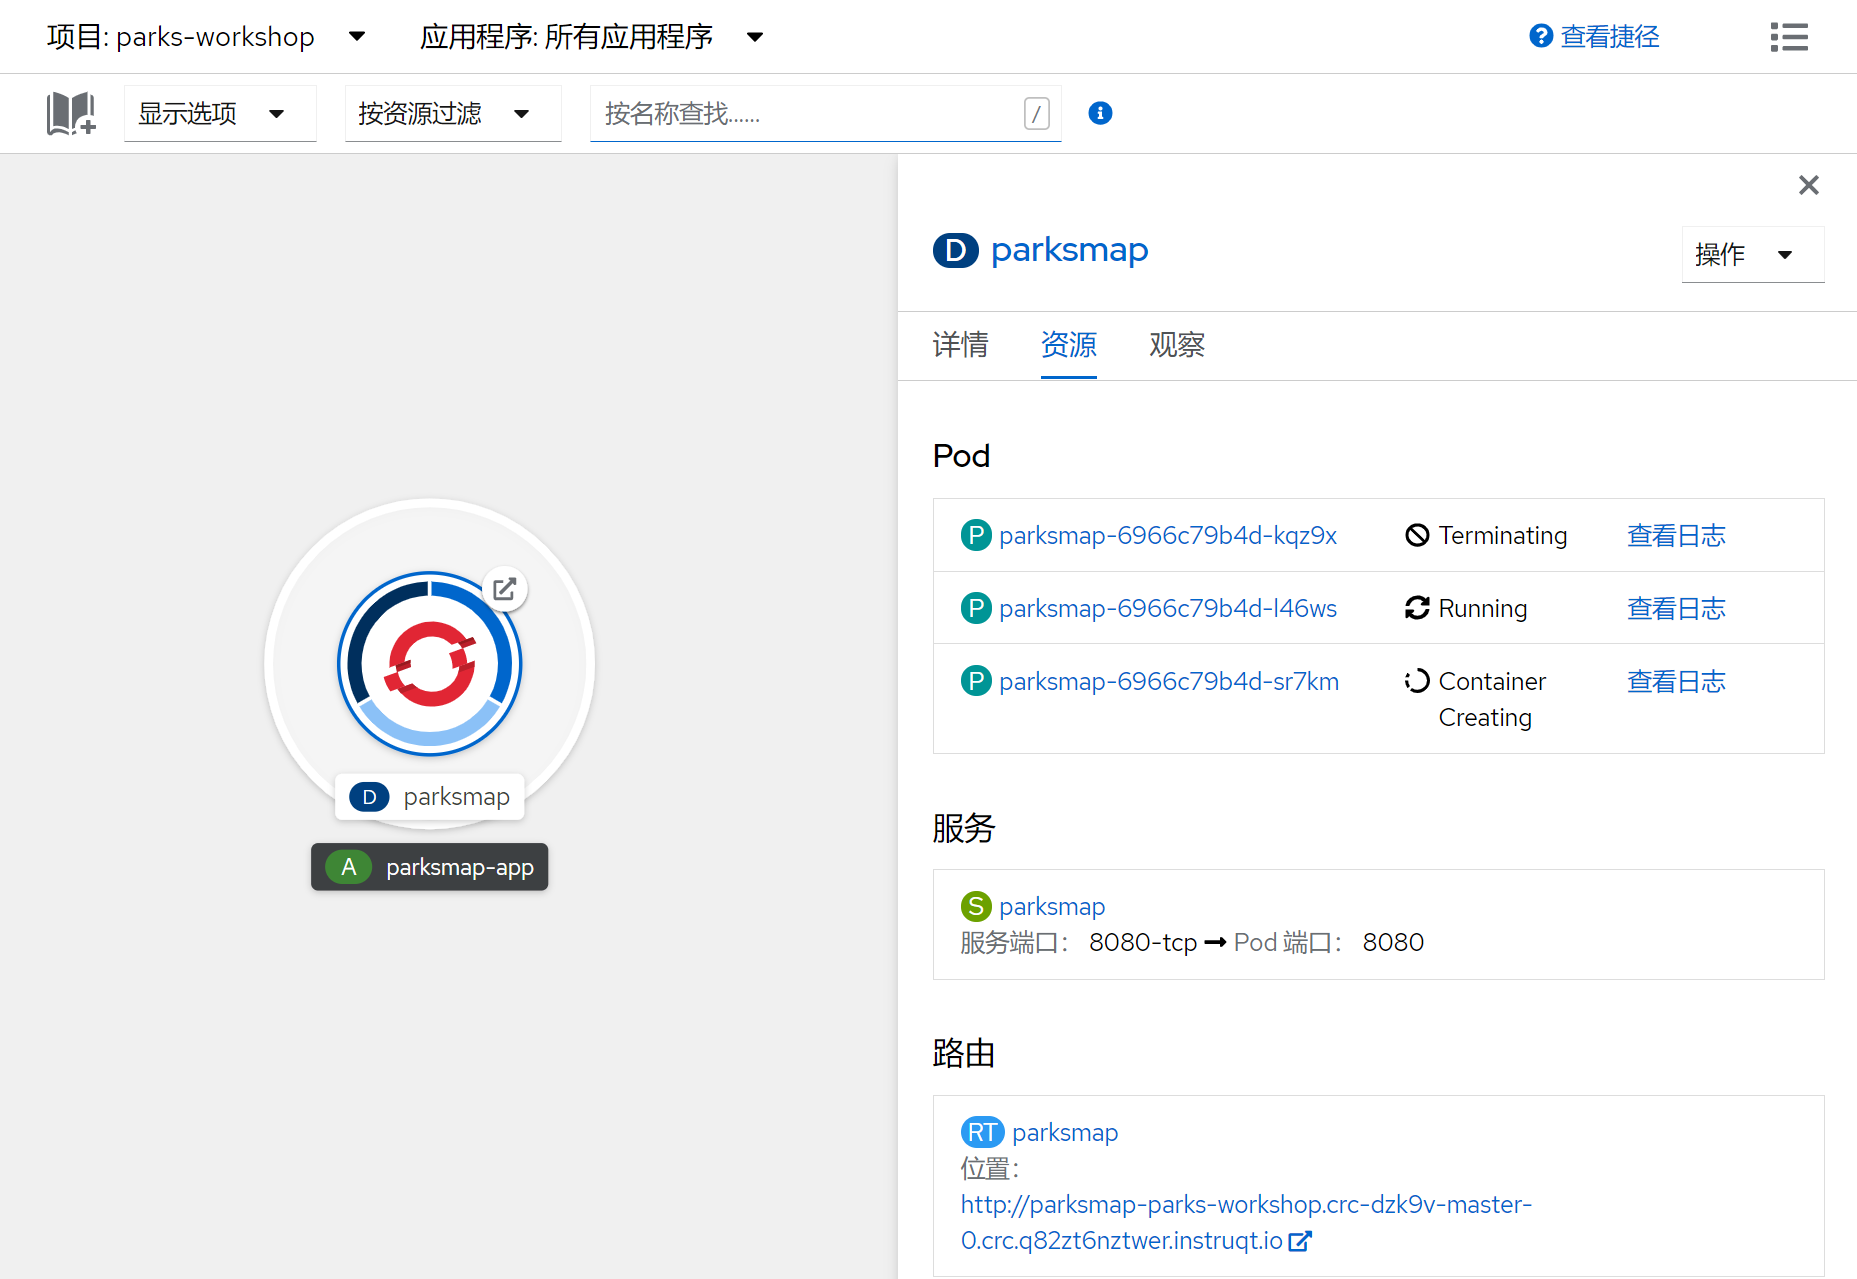Screen dimensions: 1857x1279
Task: Open the 操作 actions dropdown
Action: pos(1751,254)
